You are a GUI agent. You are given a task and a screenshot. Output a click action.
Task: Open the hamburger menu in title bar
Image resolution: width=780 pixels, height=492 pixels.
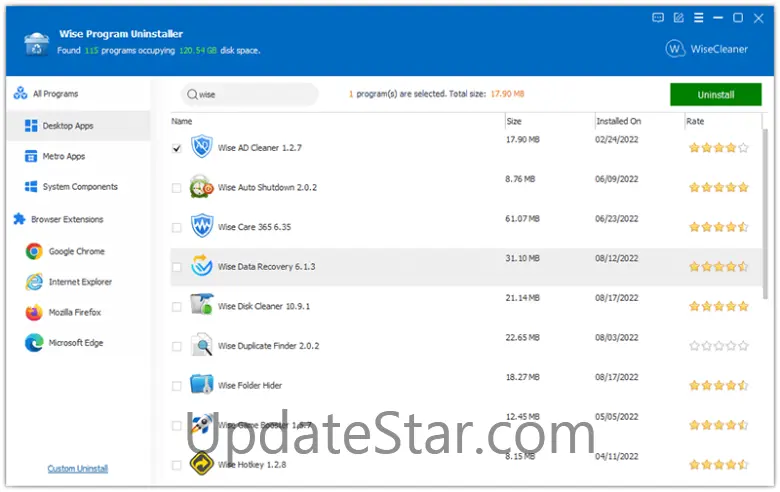tap(698, 18)
